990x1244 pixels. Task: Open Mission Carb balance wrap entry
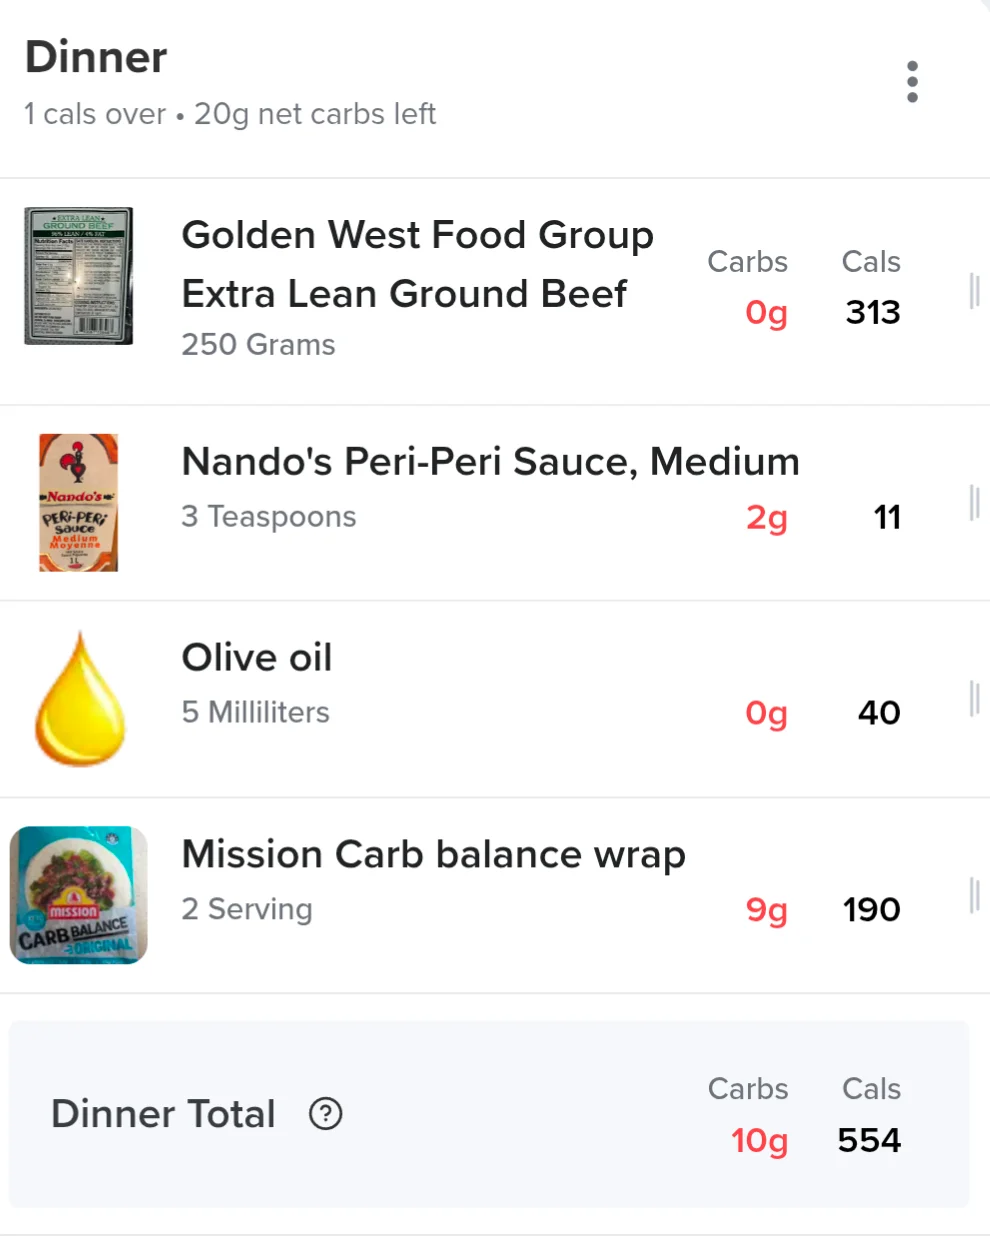[x=495, y=896]
